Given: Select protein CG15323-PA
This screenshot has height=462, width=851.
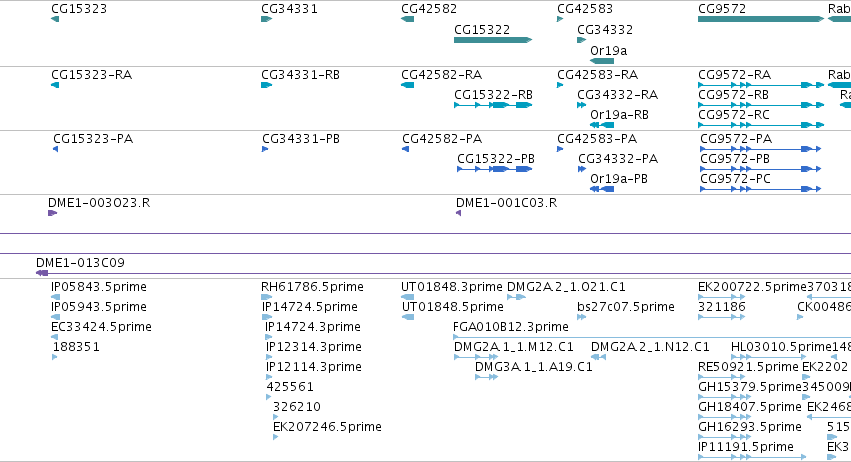Looking at the screenshot, I should point(93,138).
